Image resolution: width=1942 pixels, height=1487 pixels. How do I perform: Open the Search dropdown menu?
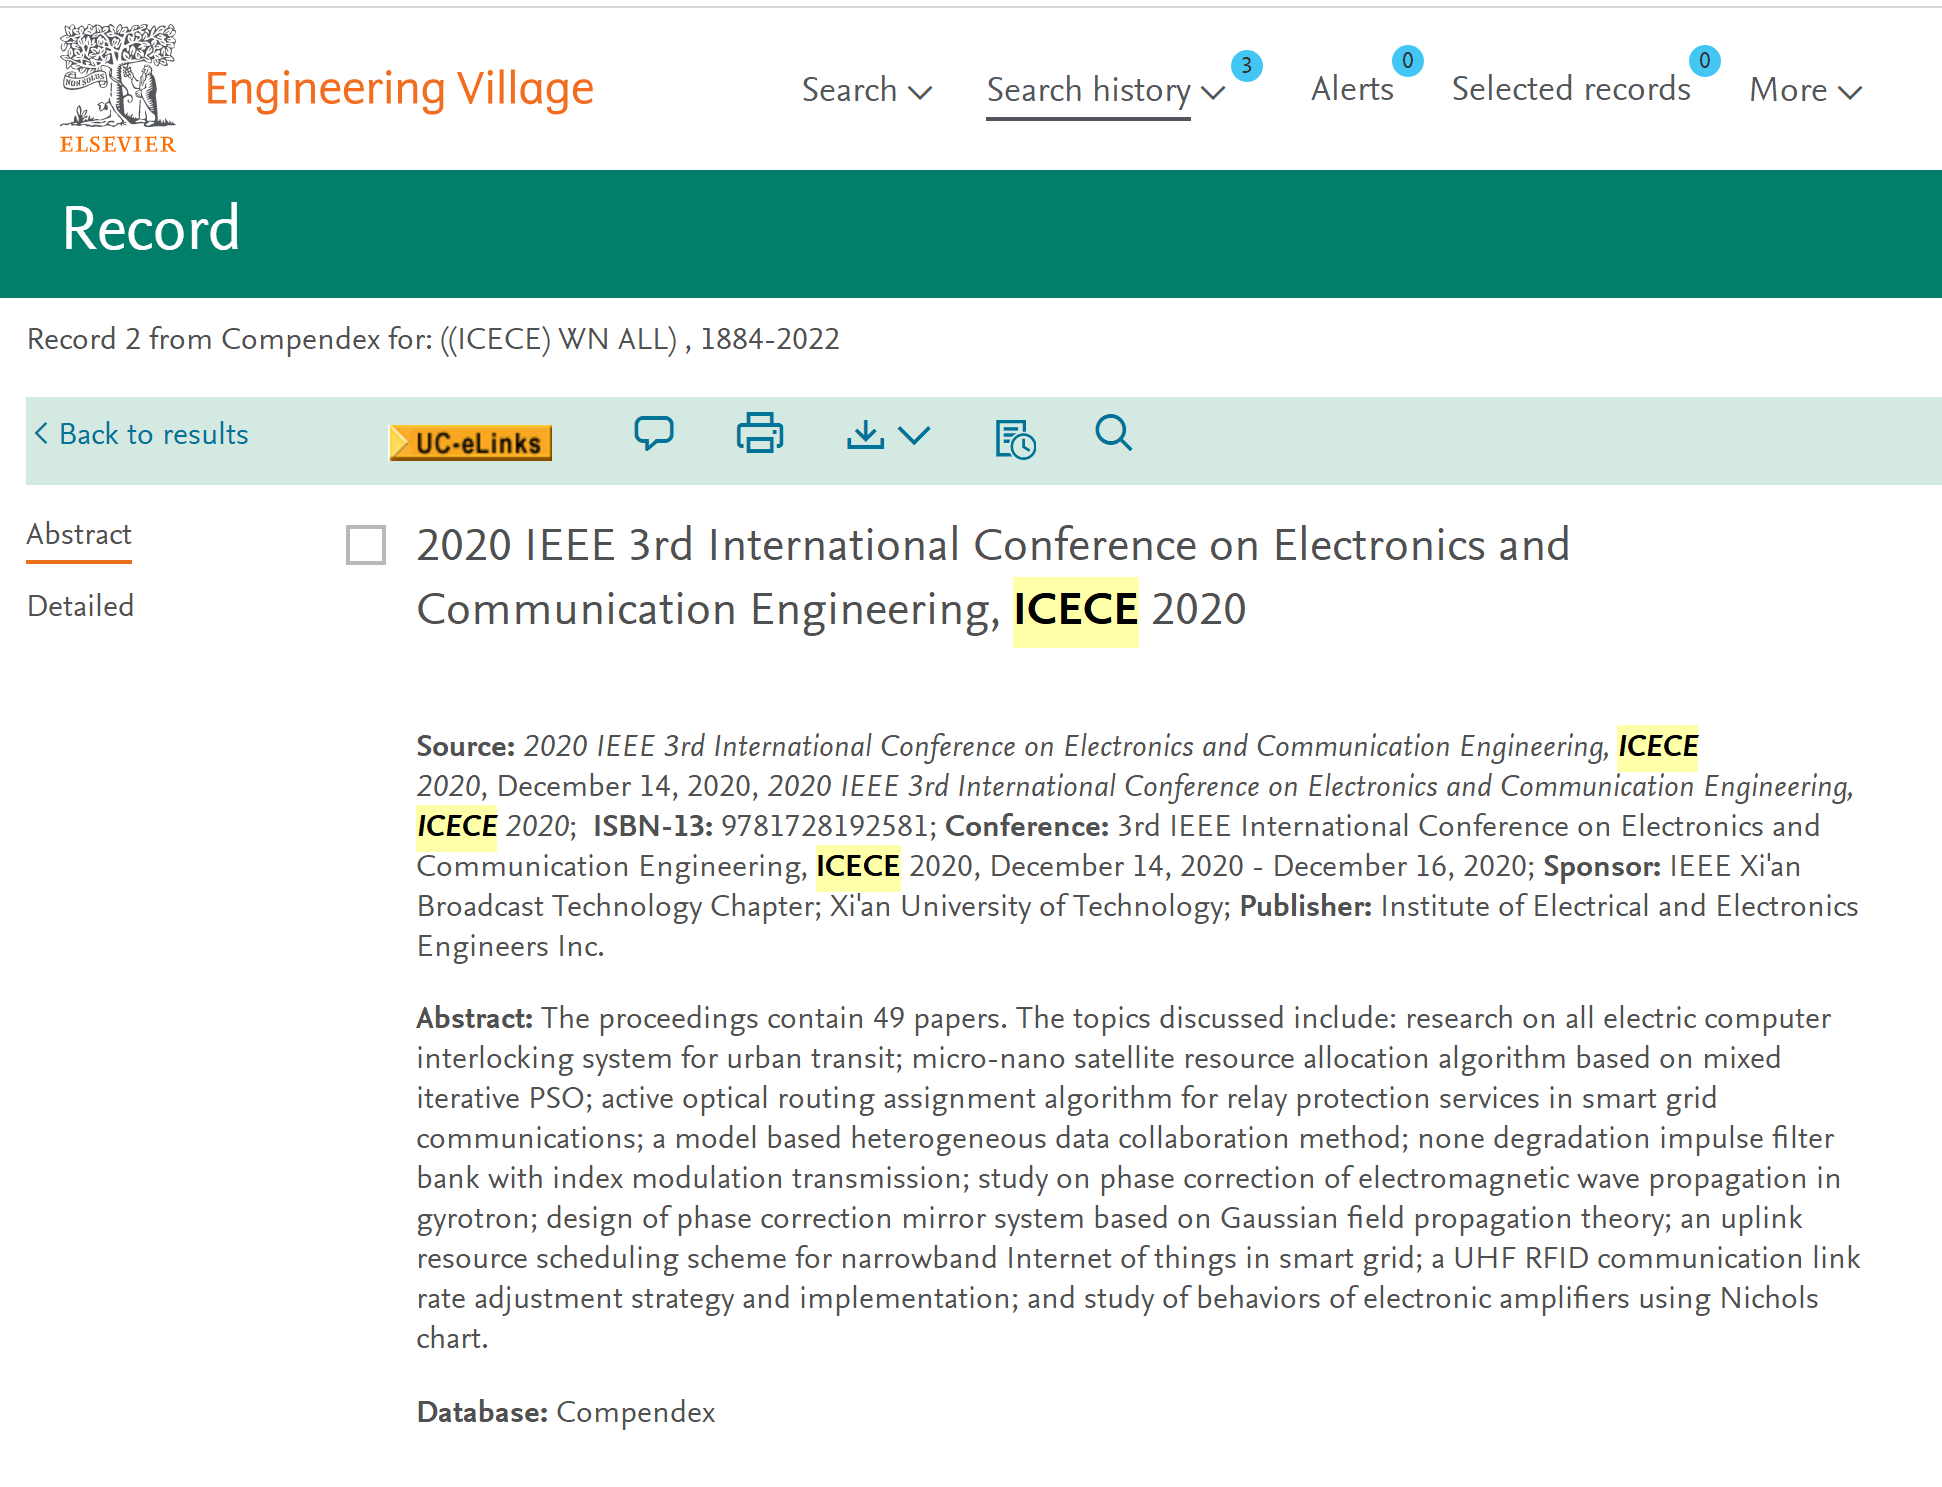click(867, 90)
